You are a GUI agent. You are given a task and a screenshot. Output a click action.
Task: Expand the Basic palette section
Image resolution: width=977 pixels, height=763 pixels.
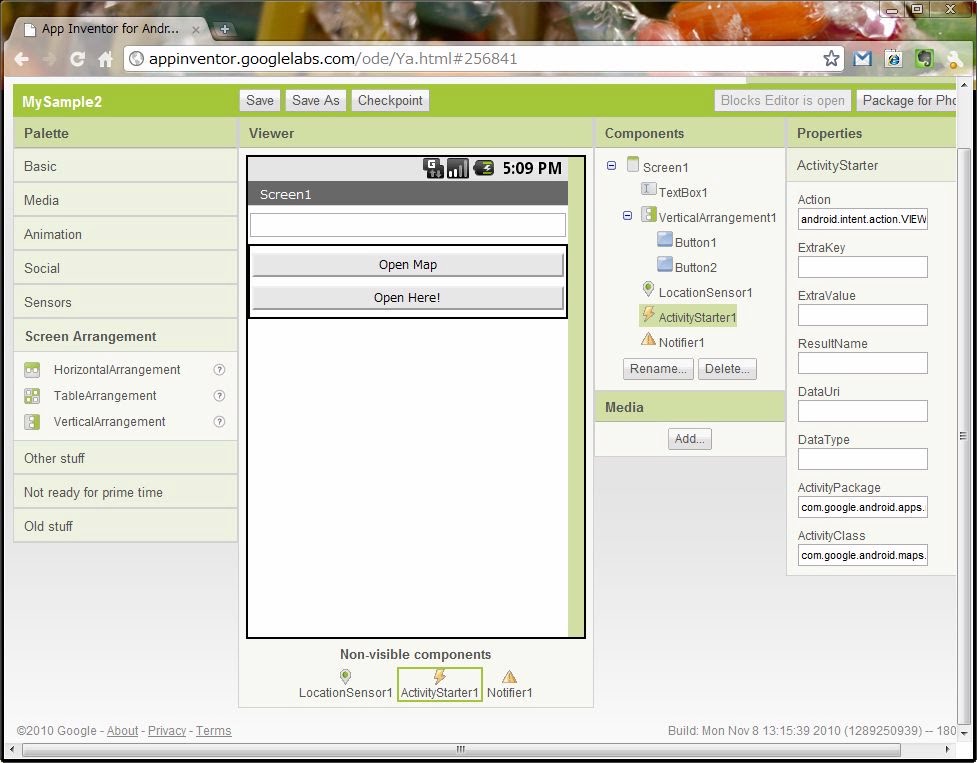(40, 166)
